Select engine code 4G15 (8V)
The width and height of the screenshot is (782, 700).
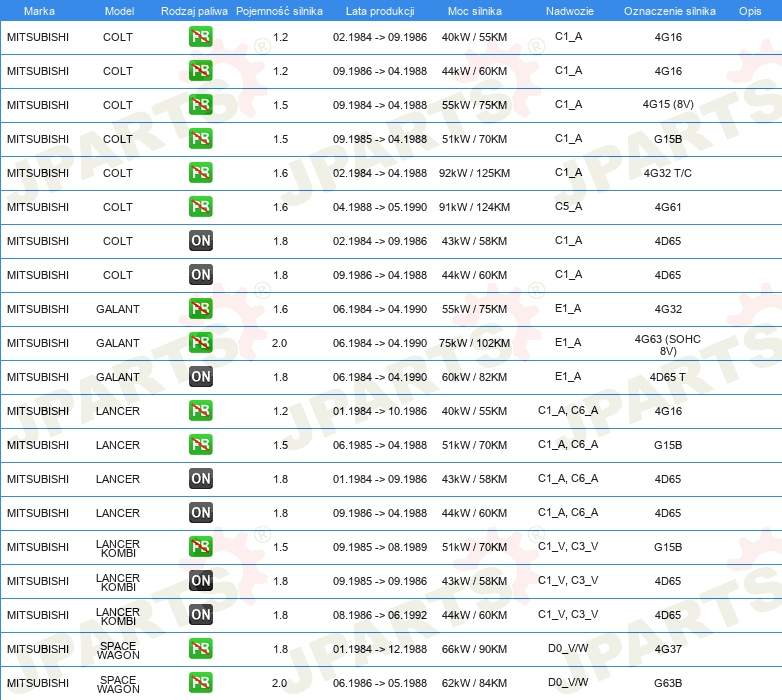668,104
